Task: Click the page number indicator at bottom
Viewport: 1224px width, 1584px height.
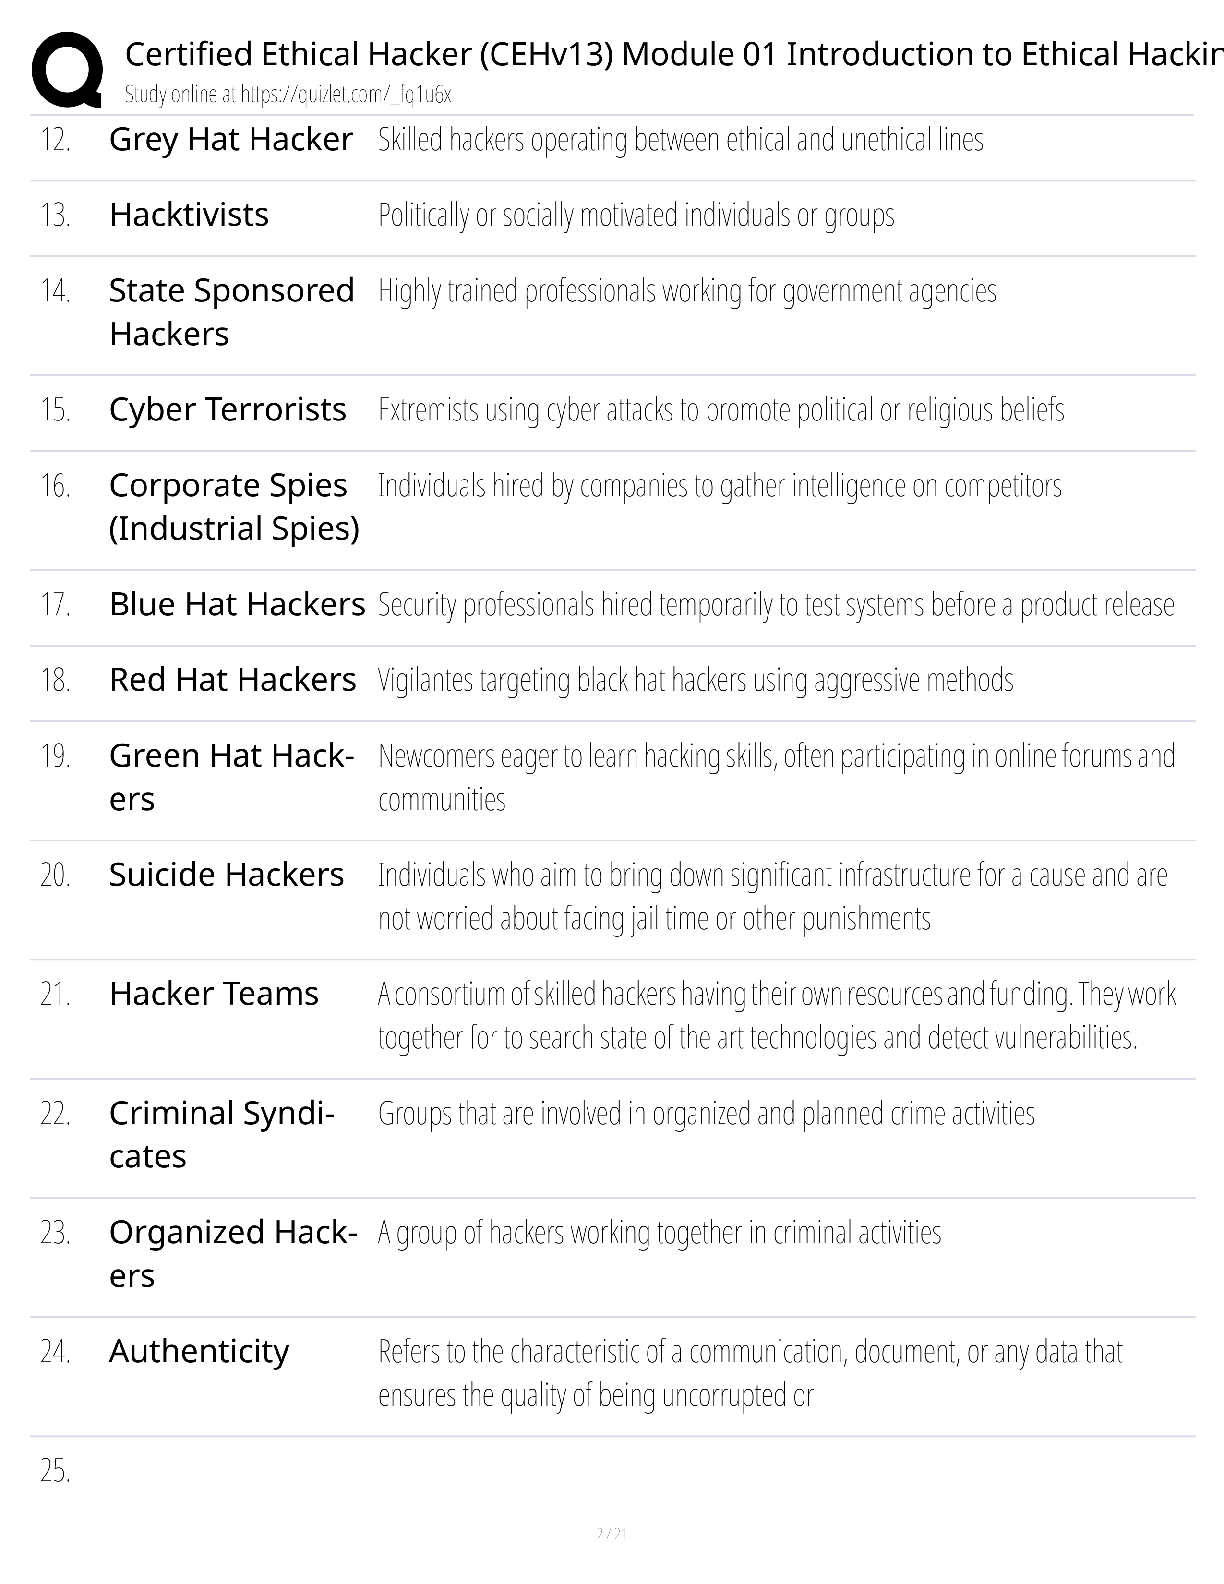Action: [x=611, y=1533]
